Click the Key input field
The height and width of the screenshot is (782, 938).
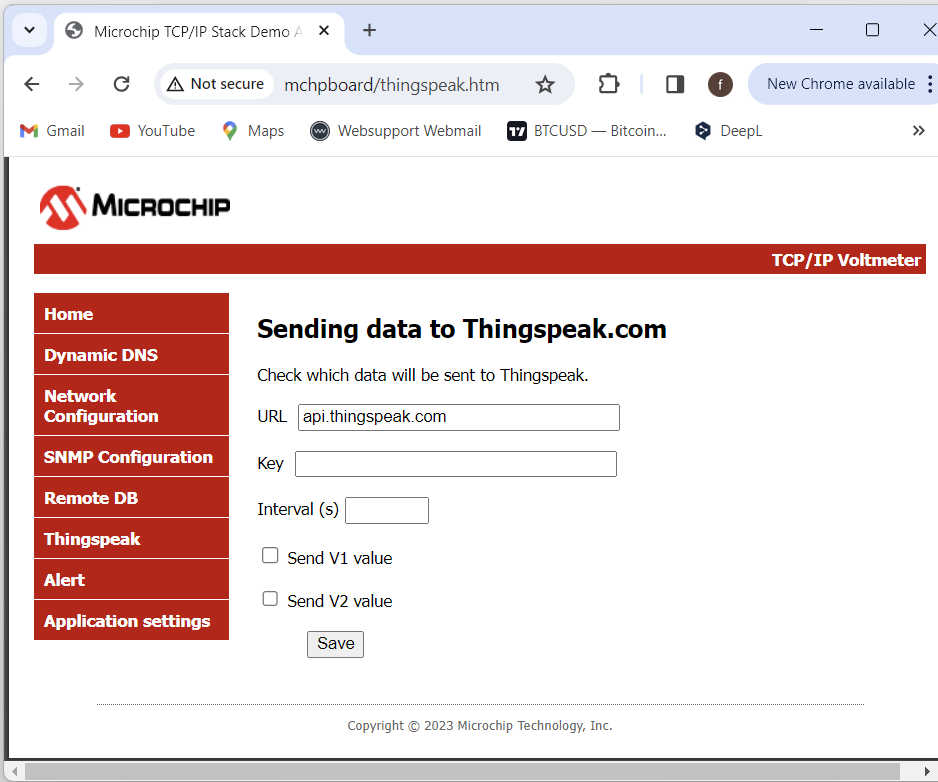tap(456, 464)
